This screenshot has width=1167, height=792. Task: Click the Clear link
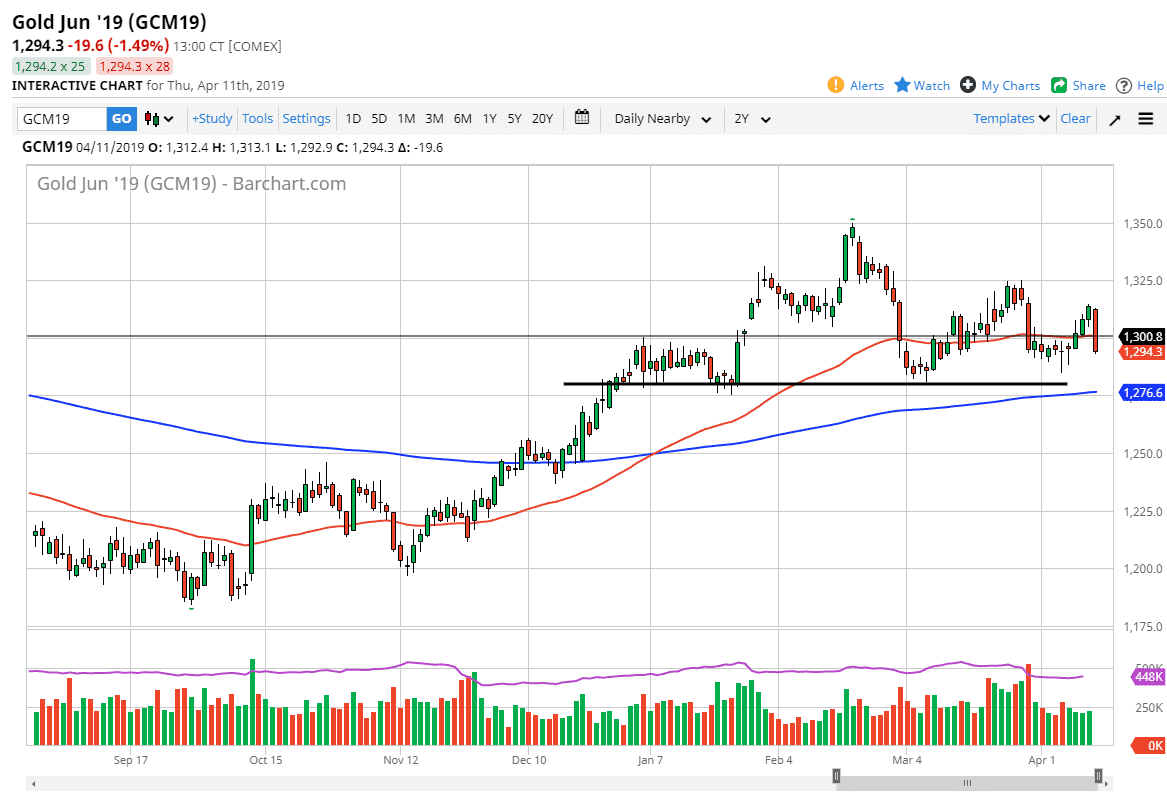pos(1075,118)
